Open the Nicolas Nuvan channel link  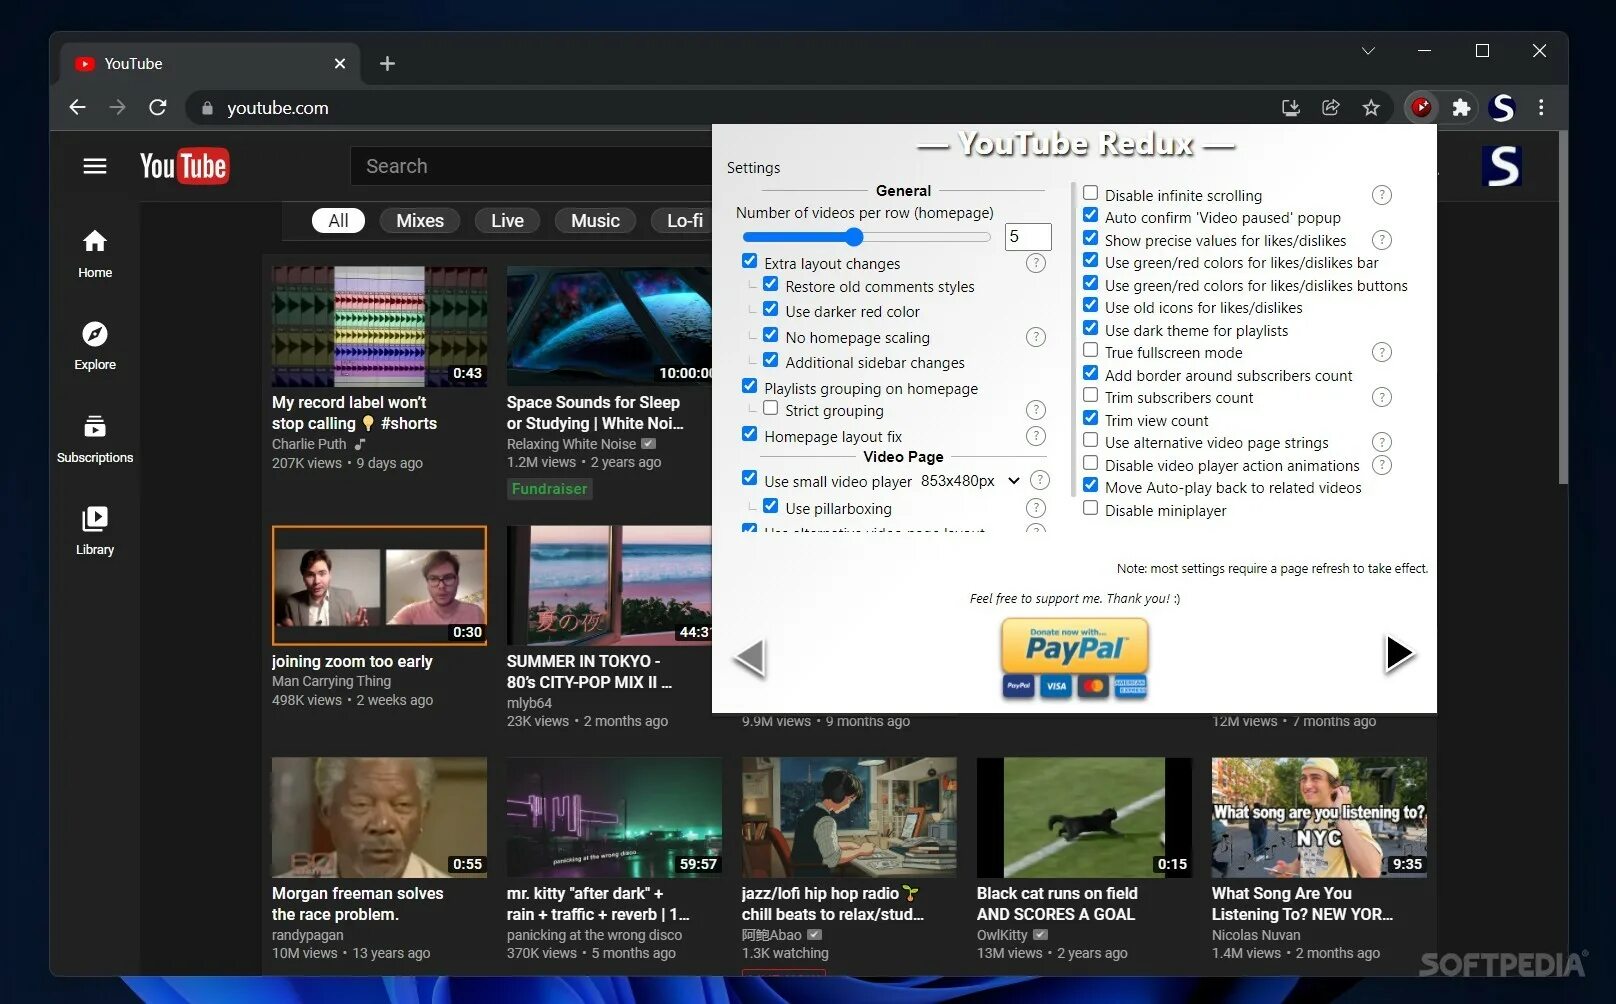[x=1256, y=935]
